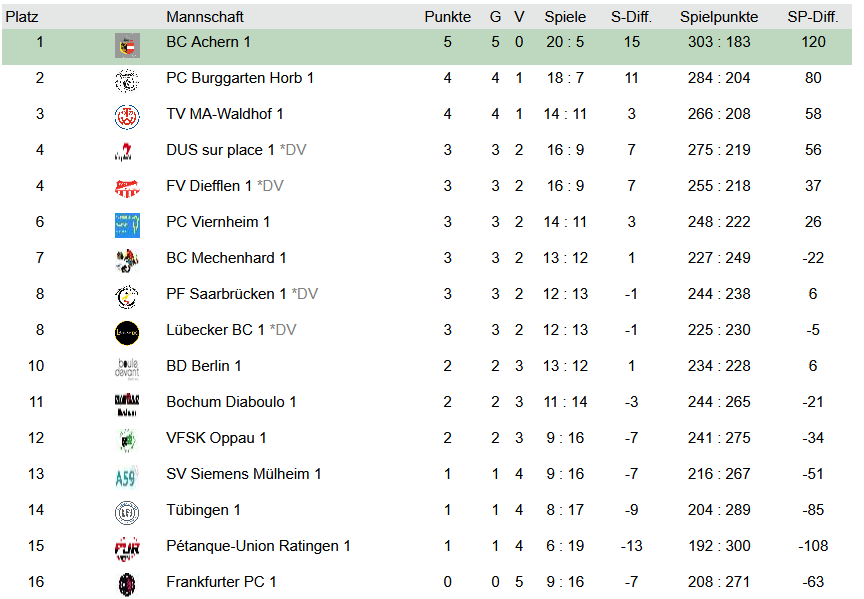Click the Lübecker BC 1 black logo
864x599 pixels.
[x=127, y=332]
